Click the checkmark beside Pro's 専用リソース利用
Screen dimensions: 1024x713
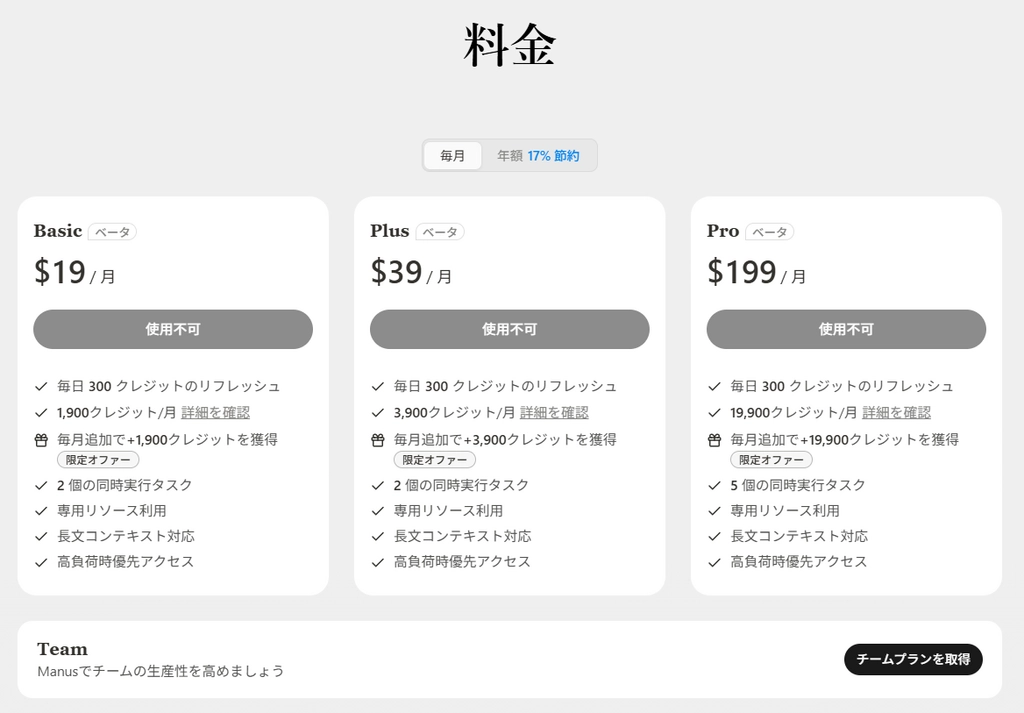[x=714, y=511]
